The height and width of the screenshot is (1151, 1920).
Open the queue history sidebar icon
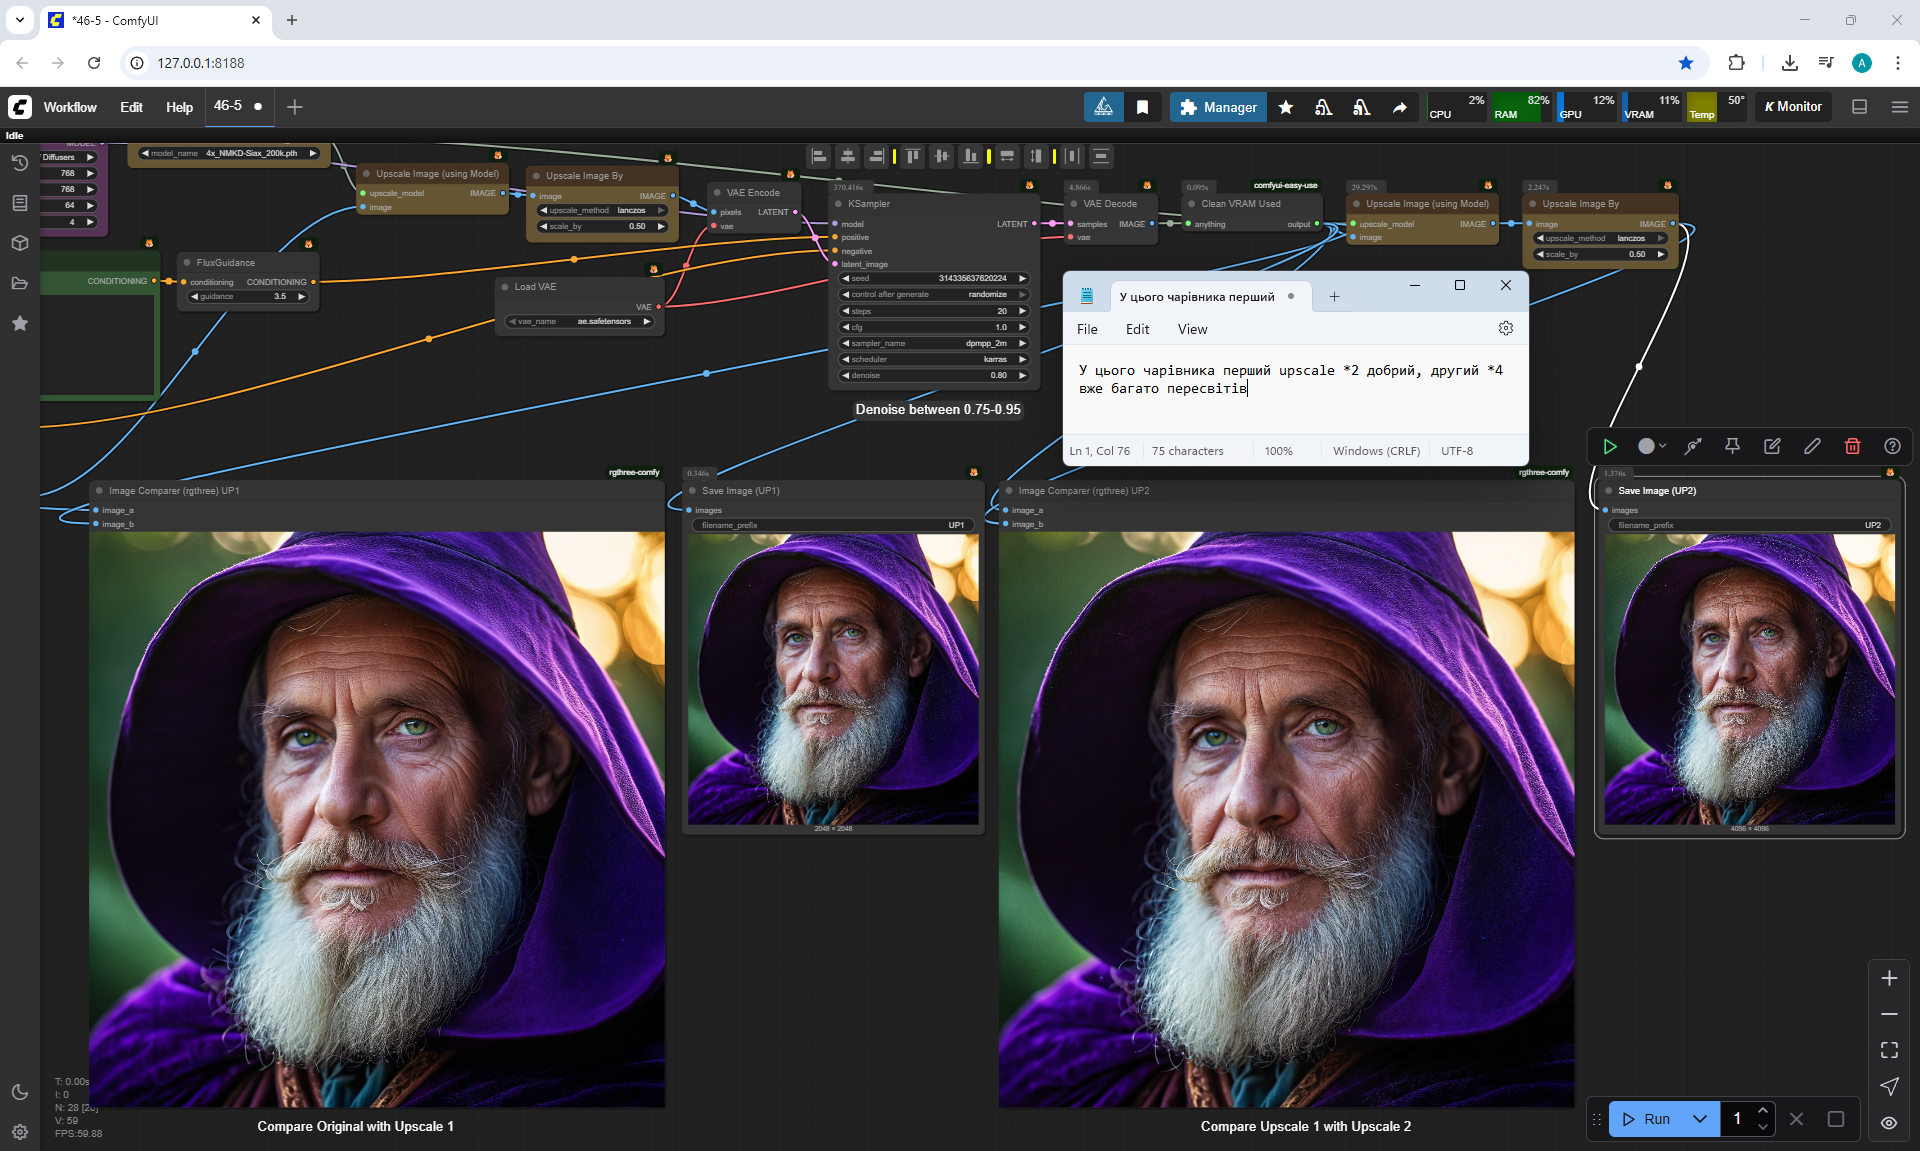click(19, 163)
